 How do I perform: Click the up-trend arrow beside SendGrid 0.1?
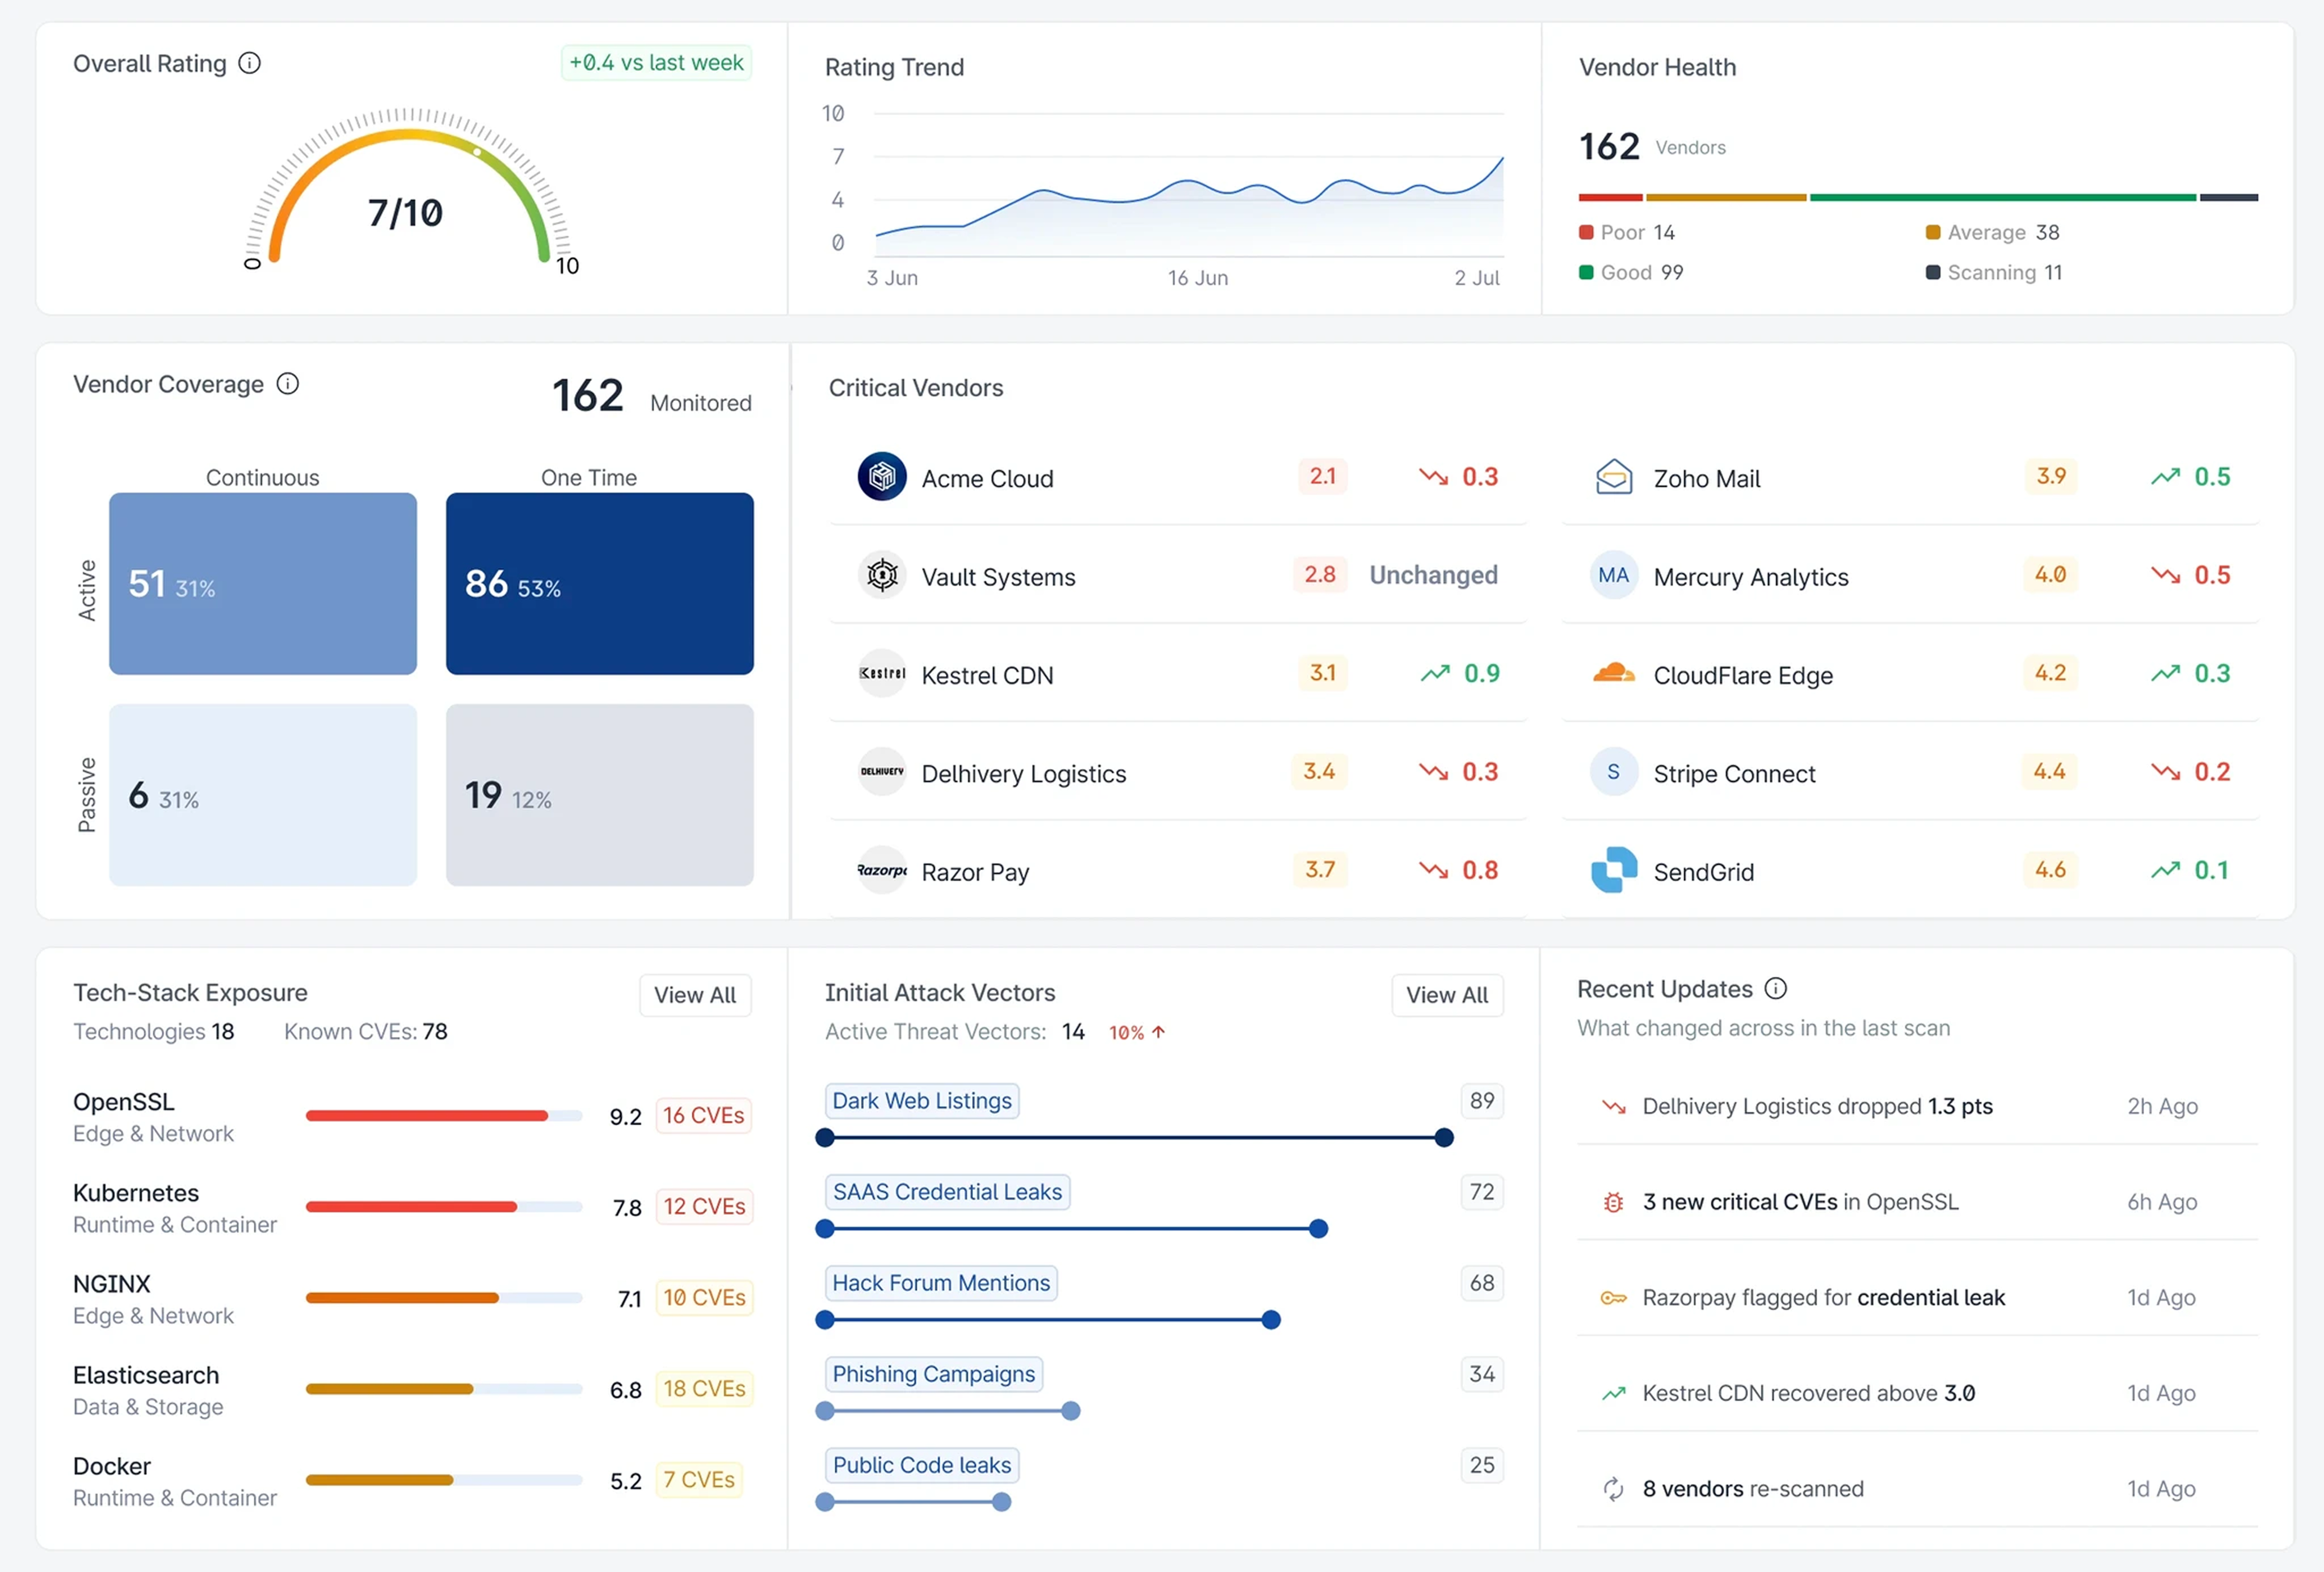pyautogui.click(x=2166, y=870)
